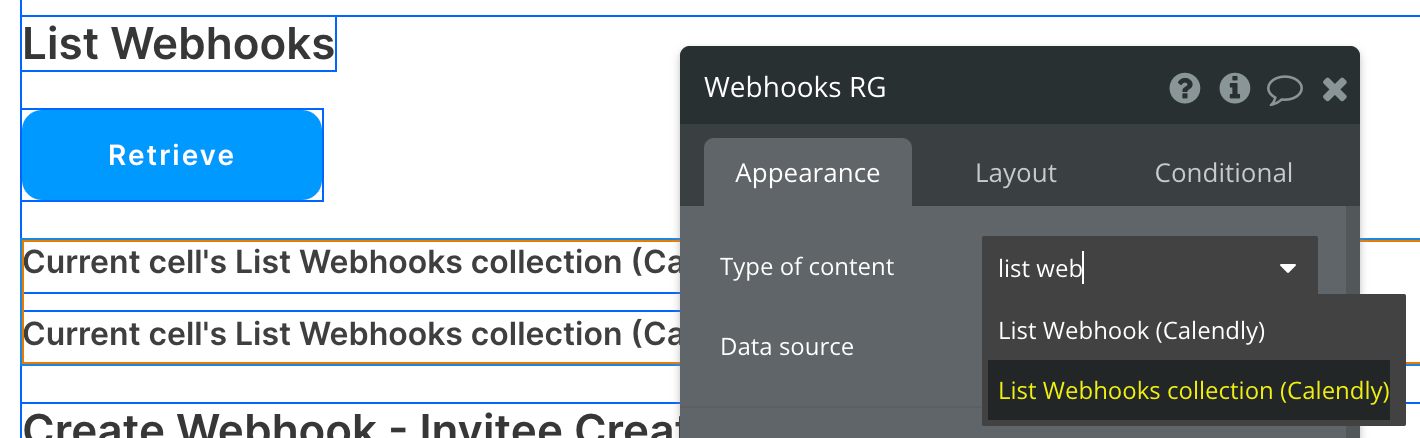
Task: Select second Current cell's List Webhooks text
Action: 351,333
